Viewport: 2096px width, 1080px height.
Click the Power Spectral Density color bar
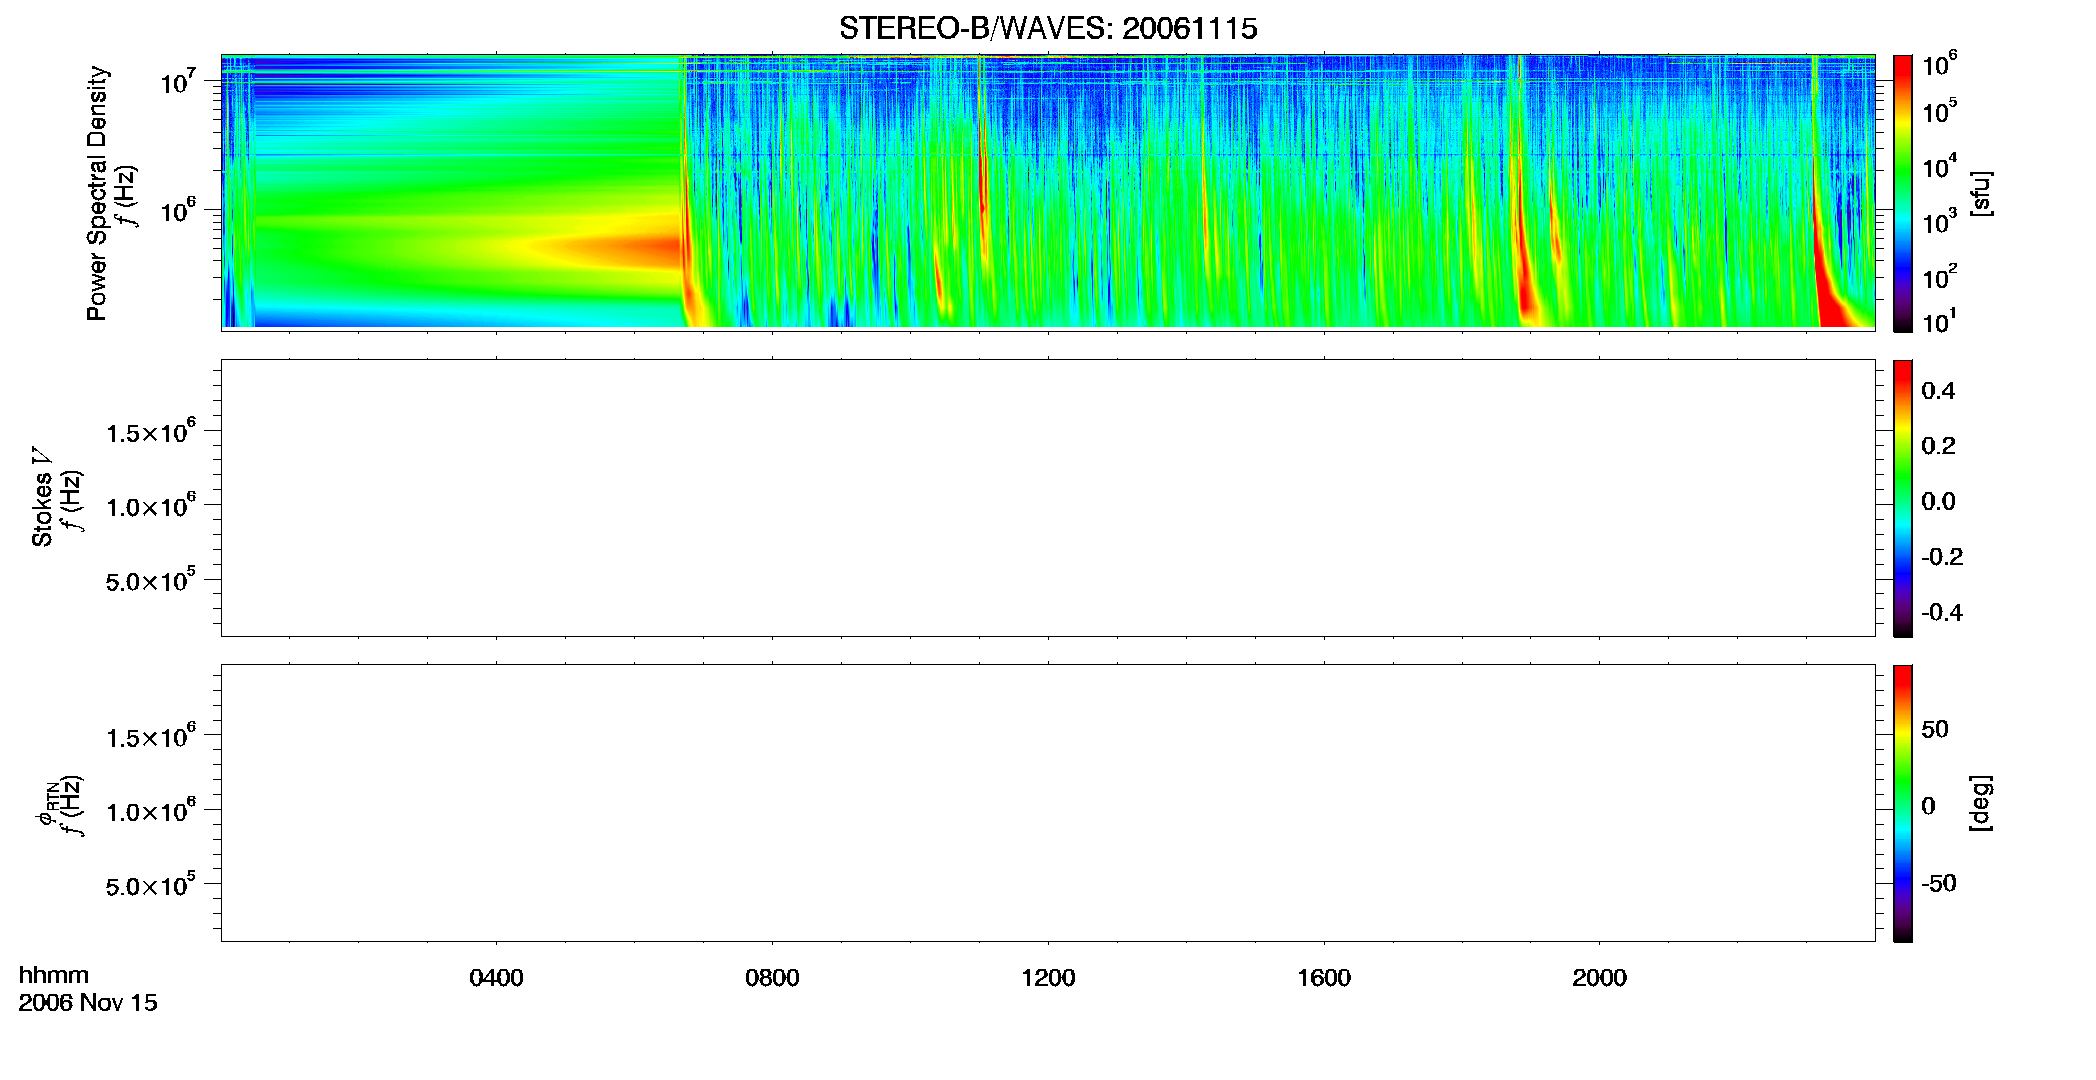coord(1902,193)
